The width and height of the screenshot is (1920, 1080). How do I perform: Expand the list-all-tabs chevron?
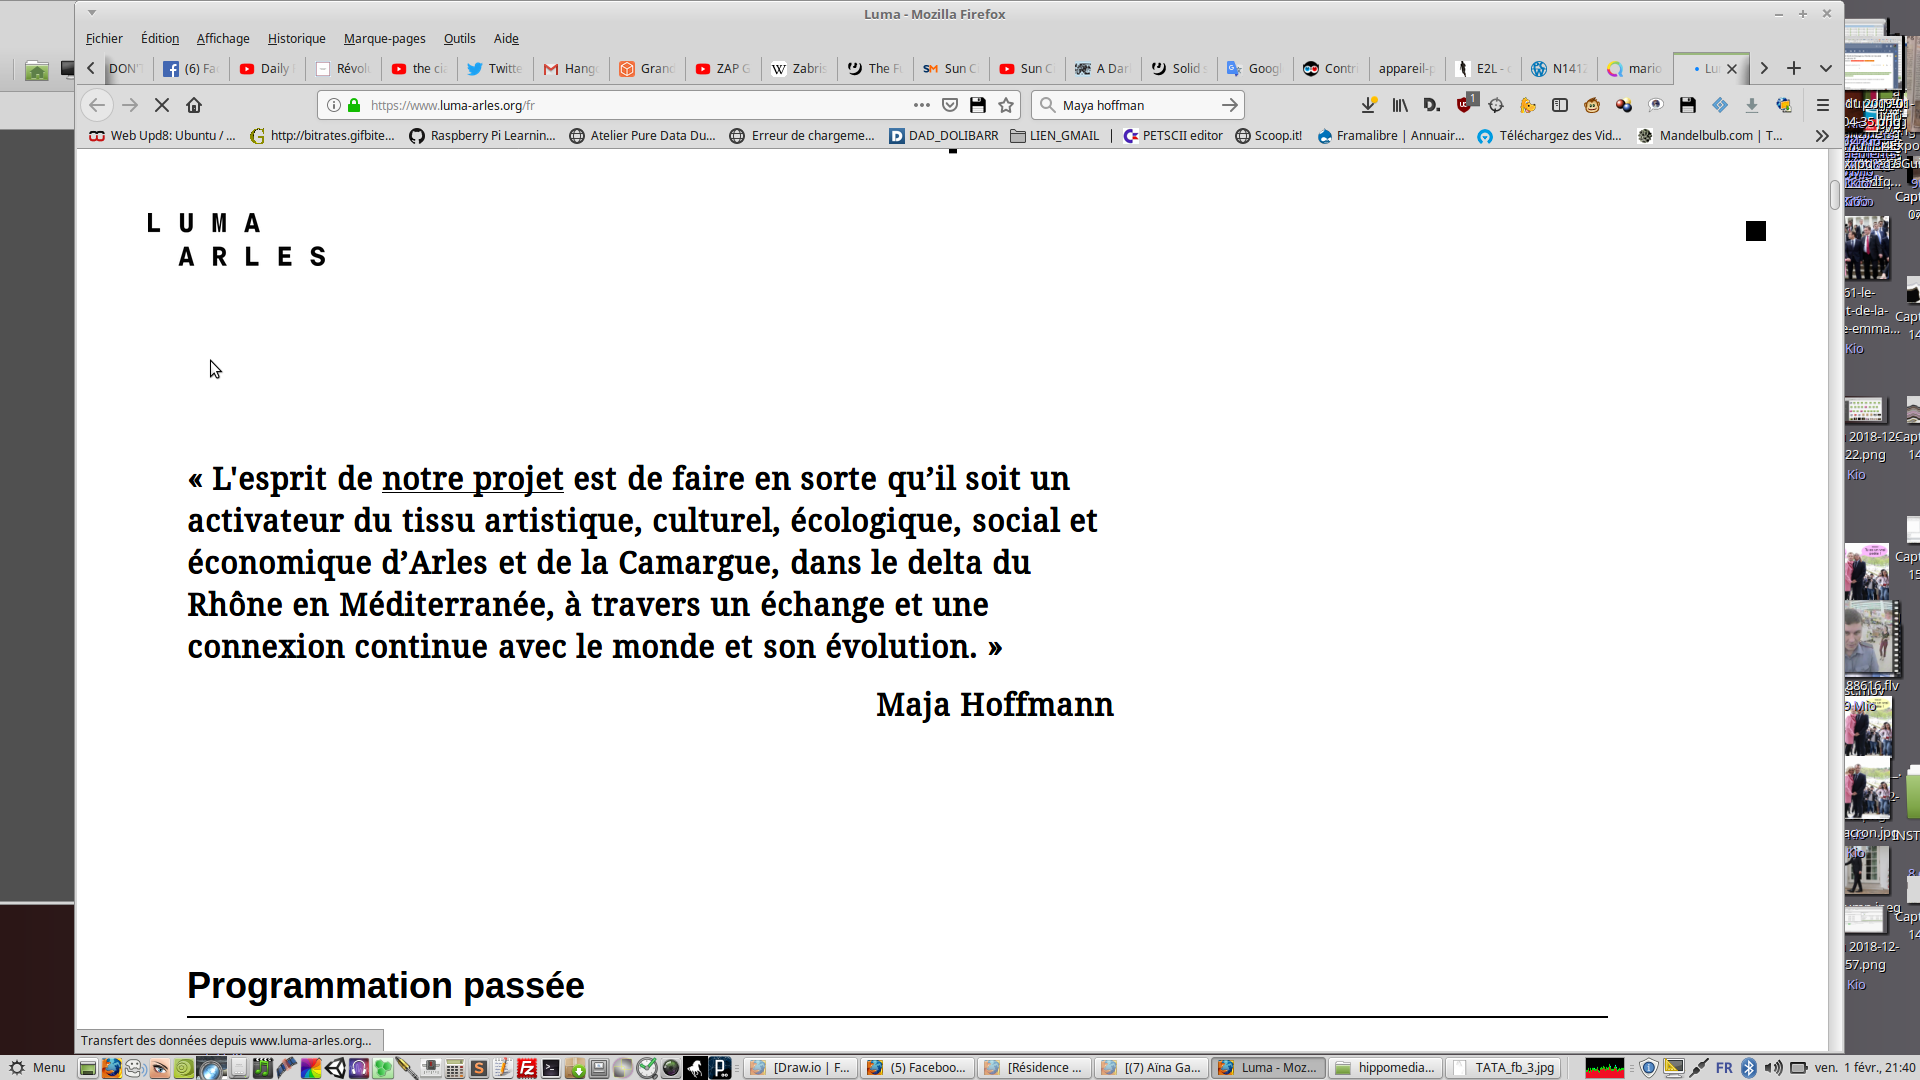pyautogui.click(x=1826, y=68)
